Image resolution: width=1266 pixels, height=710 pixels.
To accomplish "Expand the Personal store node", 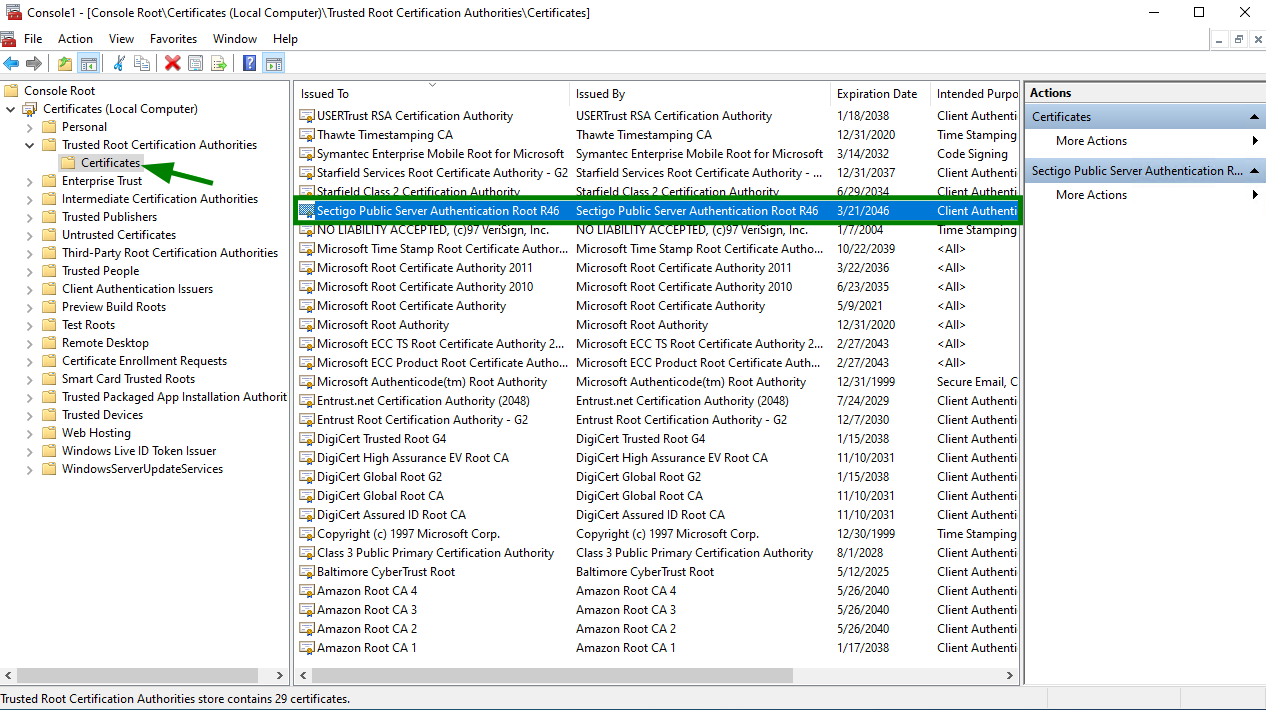I will click(29, 127).
